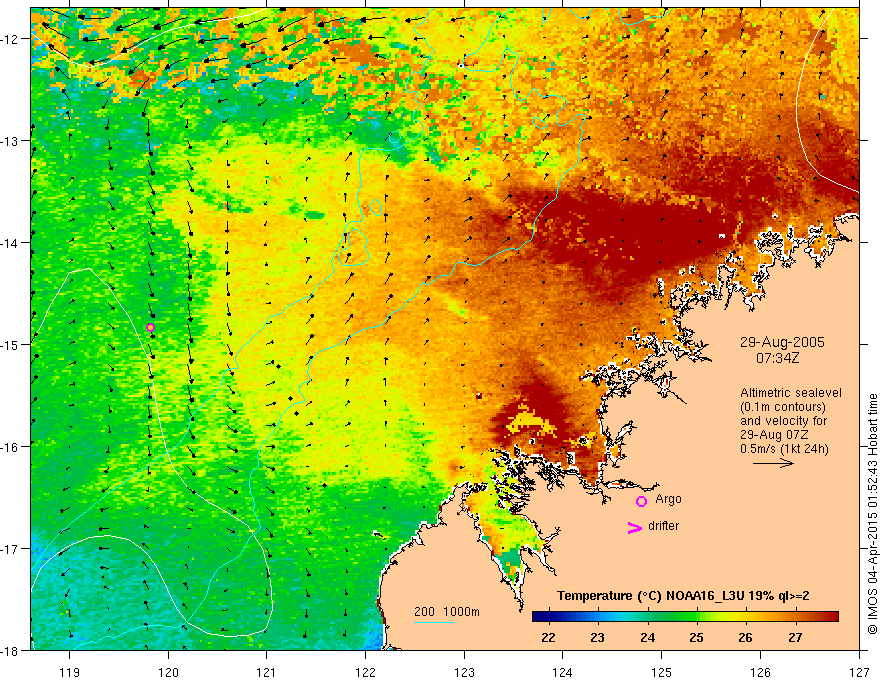Image resolution: width=880 pixels, height=680 pixels.
Task: Click the '0.5m/s (1kt 24h)' text
Action: point(784,448)
